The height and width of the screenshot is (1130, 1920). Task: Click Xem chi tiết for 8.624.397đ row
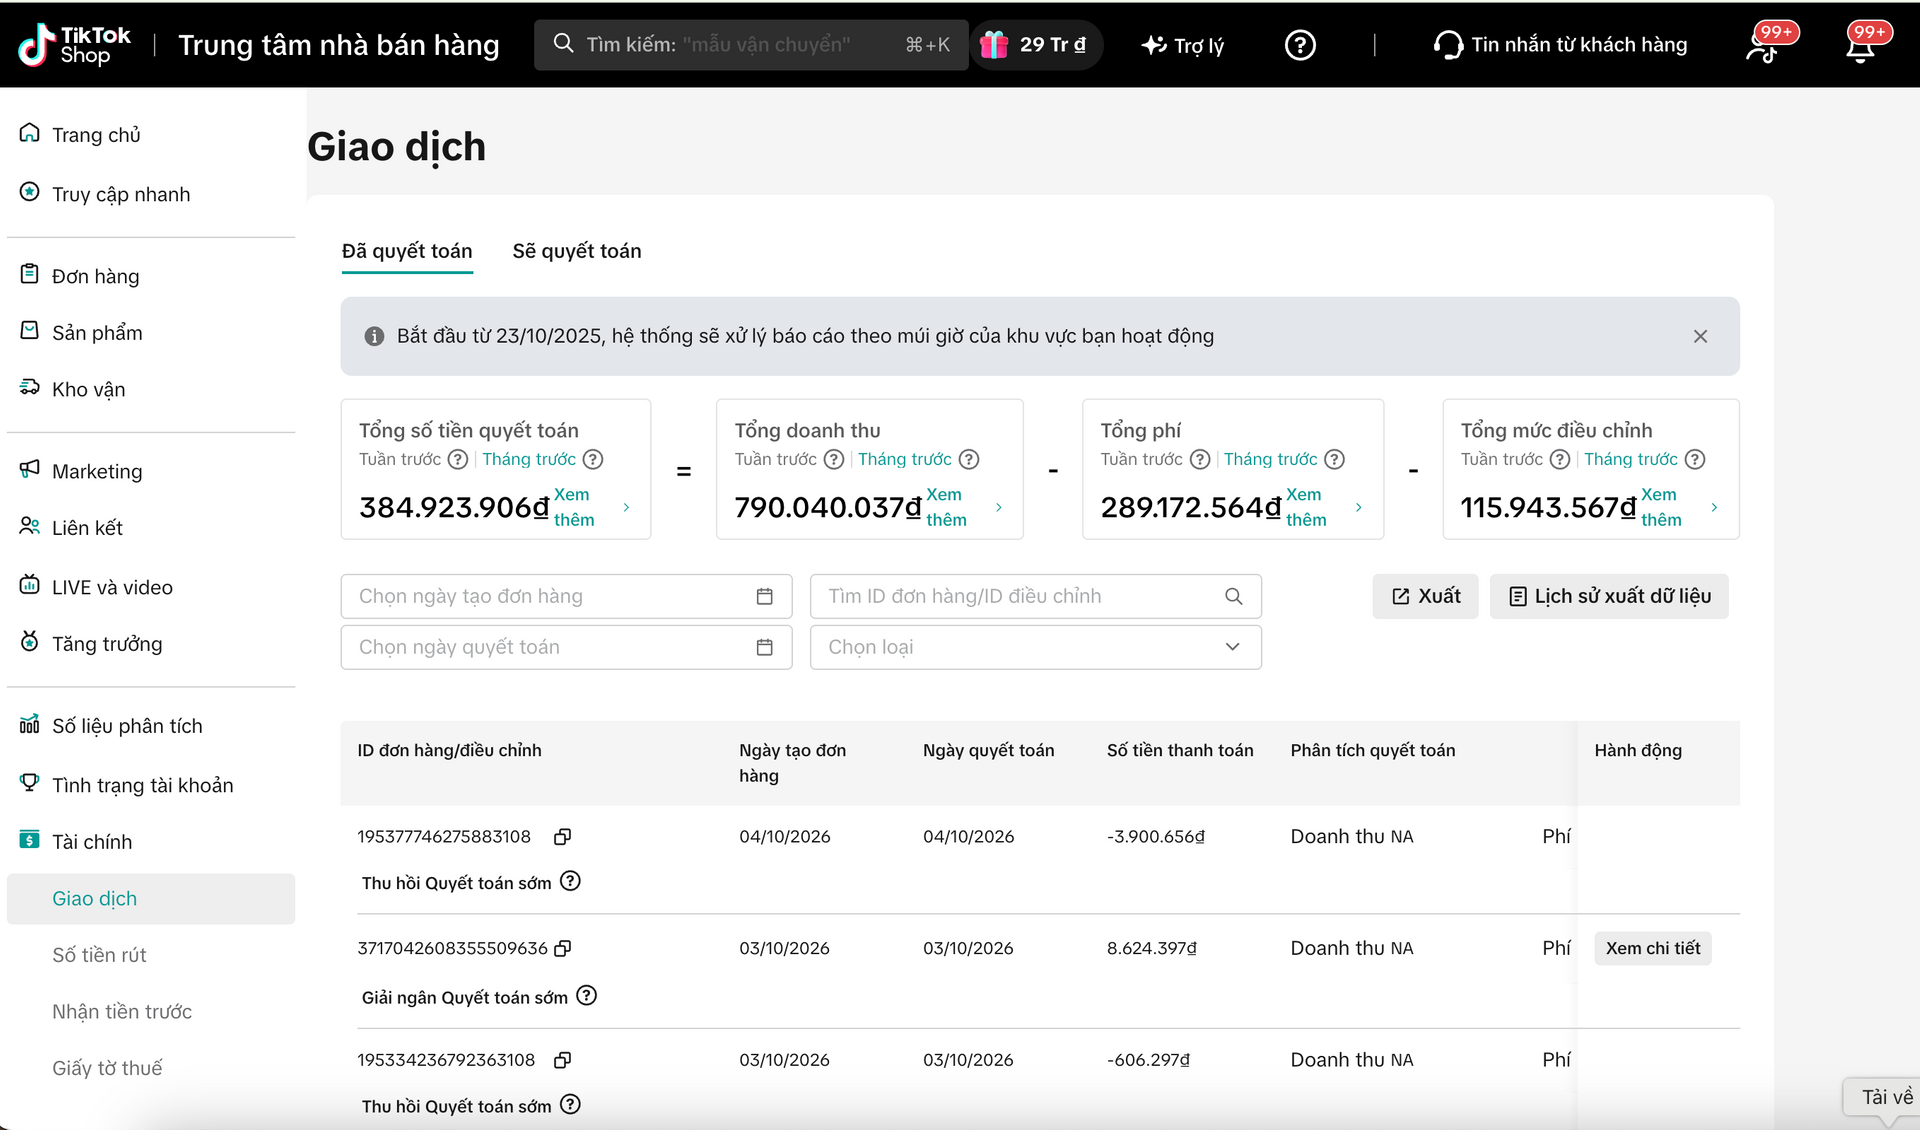click(x=1652, y=948)
